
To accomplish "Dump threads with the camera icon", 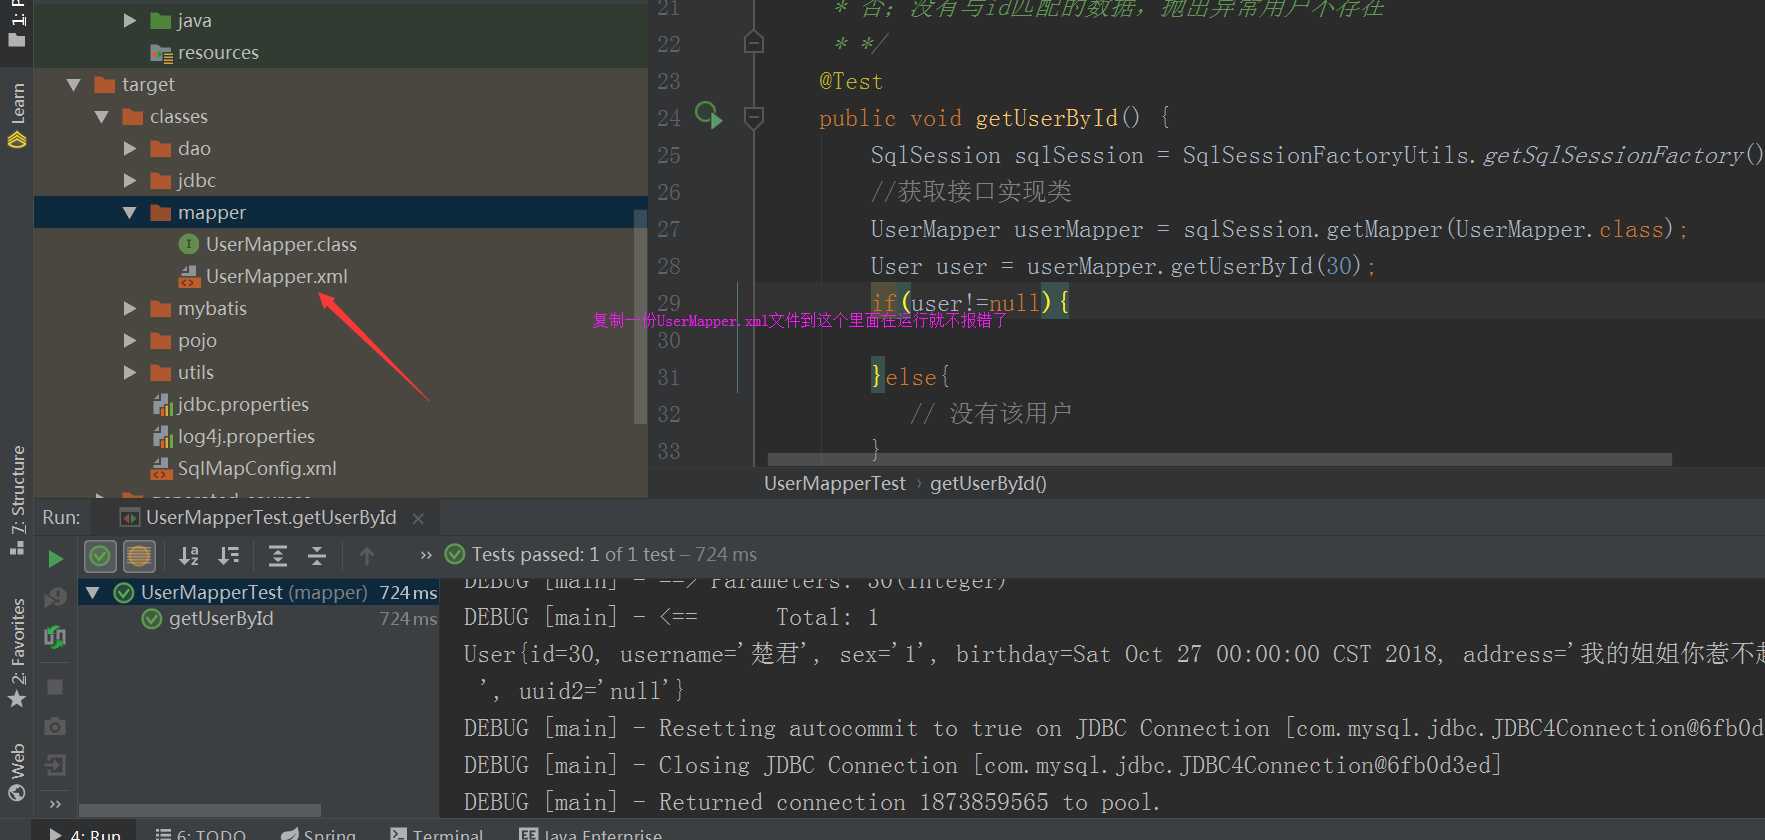I will [55, 726].
